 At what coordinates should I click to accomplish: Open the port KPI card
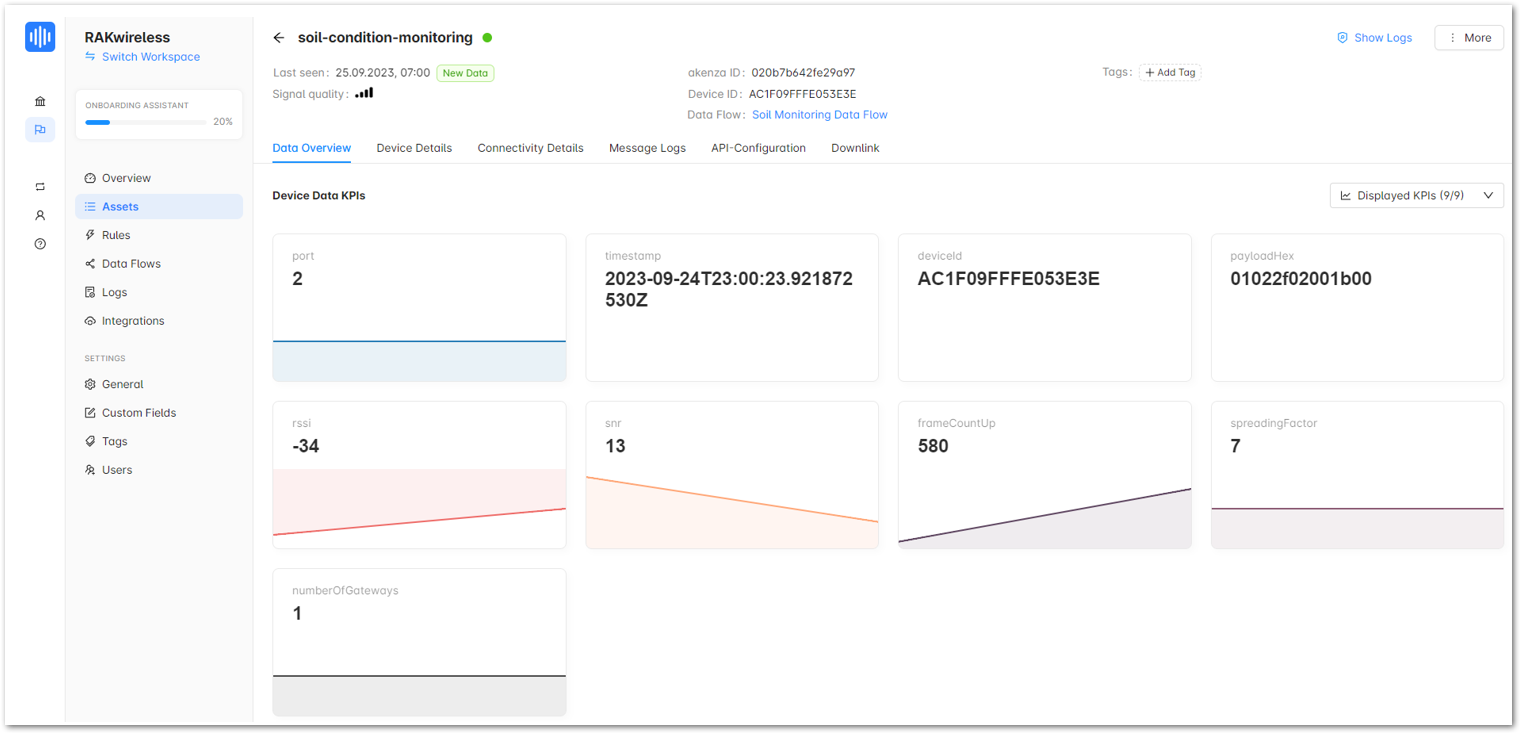(x=419, y=308)
